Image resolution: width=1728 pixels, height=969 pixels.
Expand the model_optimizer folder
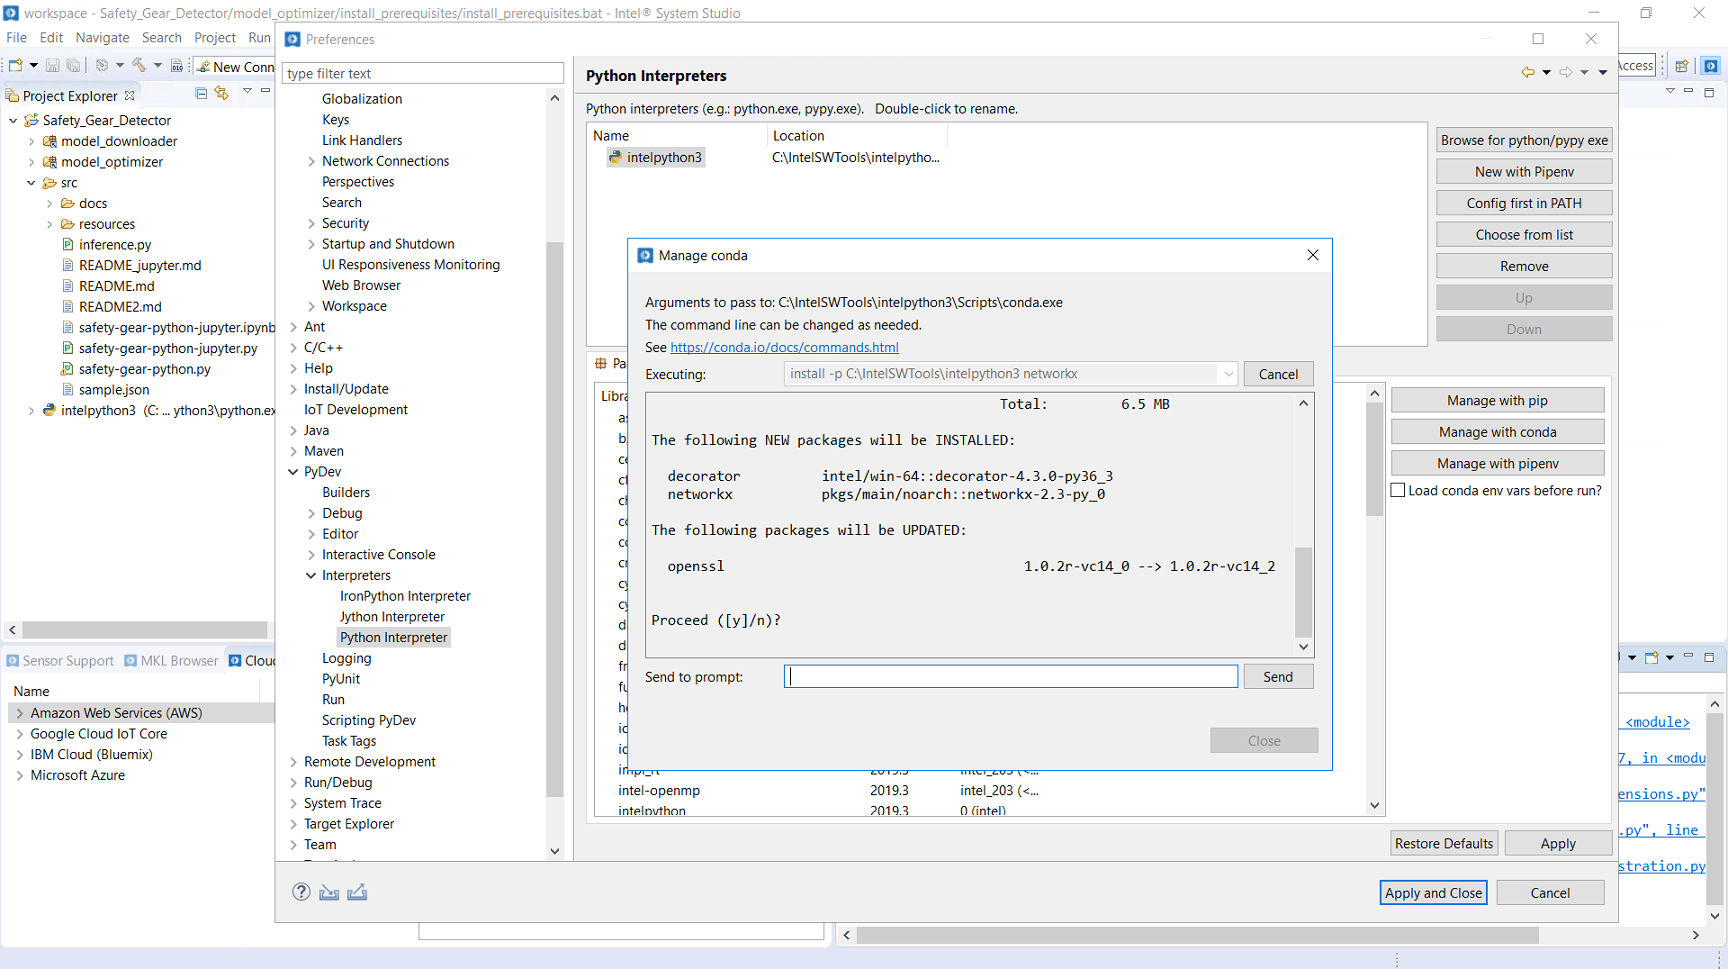[31, 162]
